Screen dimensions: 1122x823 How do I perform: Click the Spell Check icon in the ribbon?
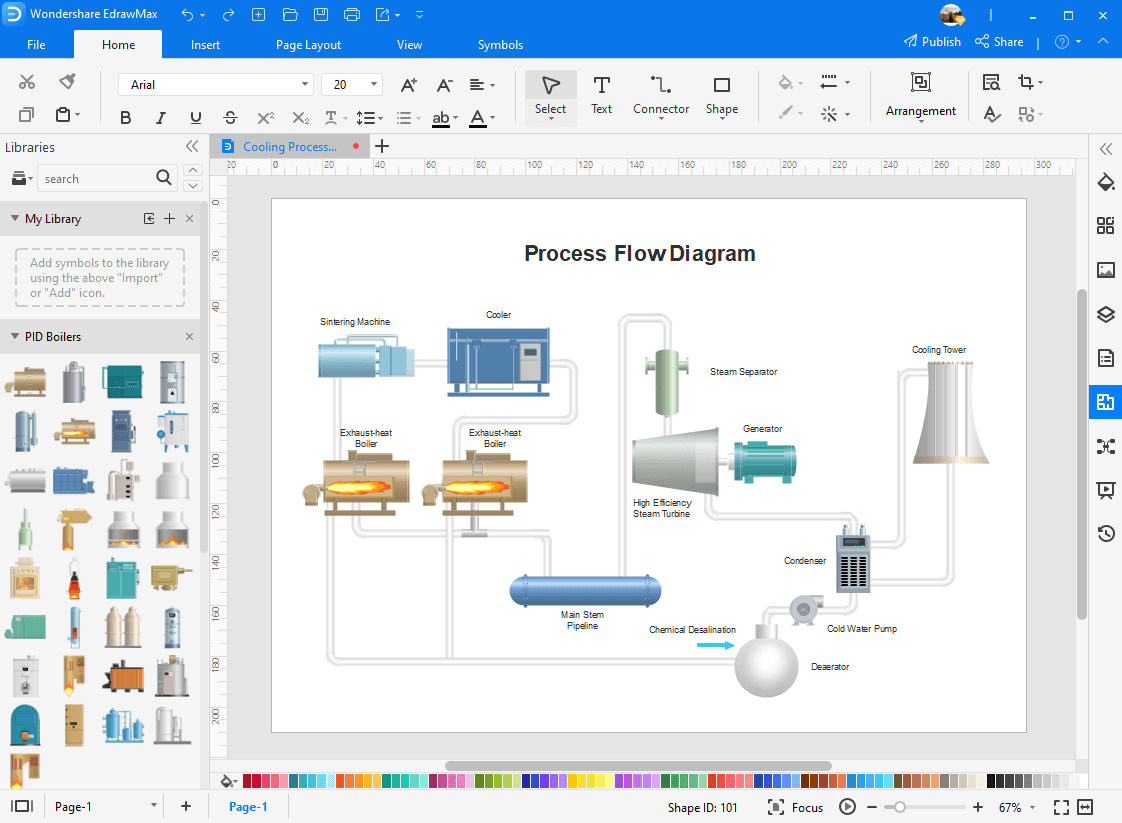point(991,114)
